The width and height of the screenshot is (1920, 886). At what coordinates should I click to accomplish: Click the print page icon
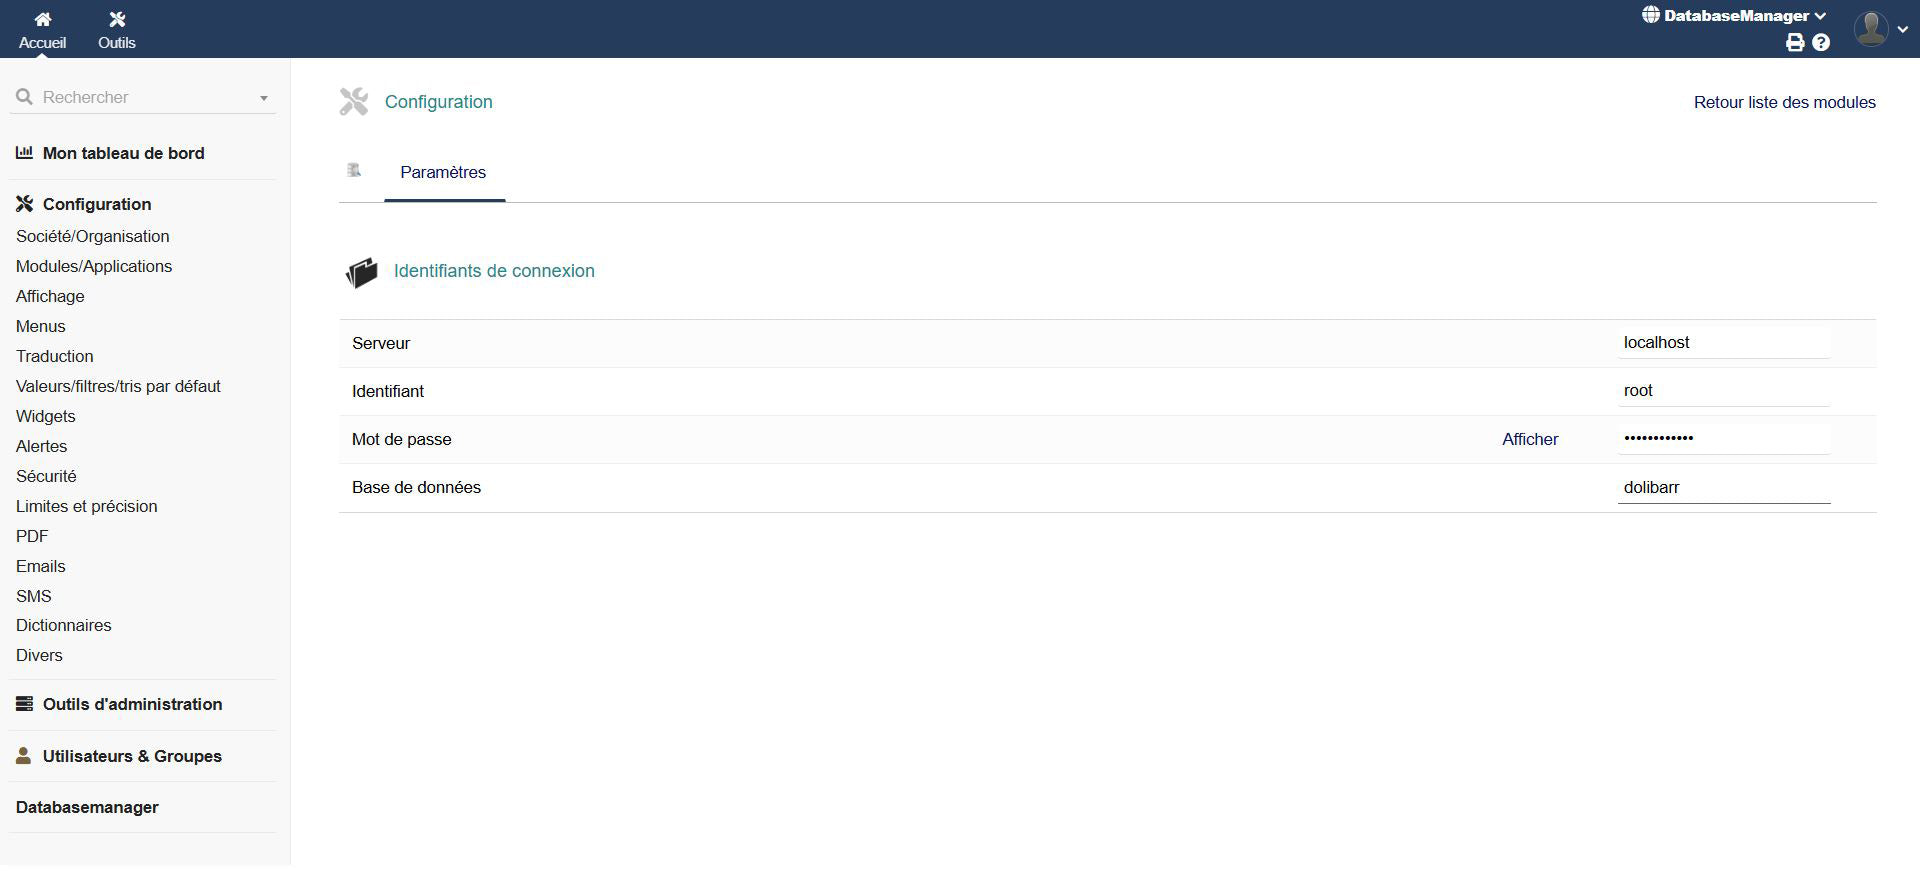pyautogui.click(x=1795, y=42)
